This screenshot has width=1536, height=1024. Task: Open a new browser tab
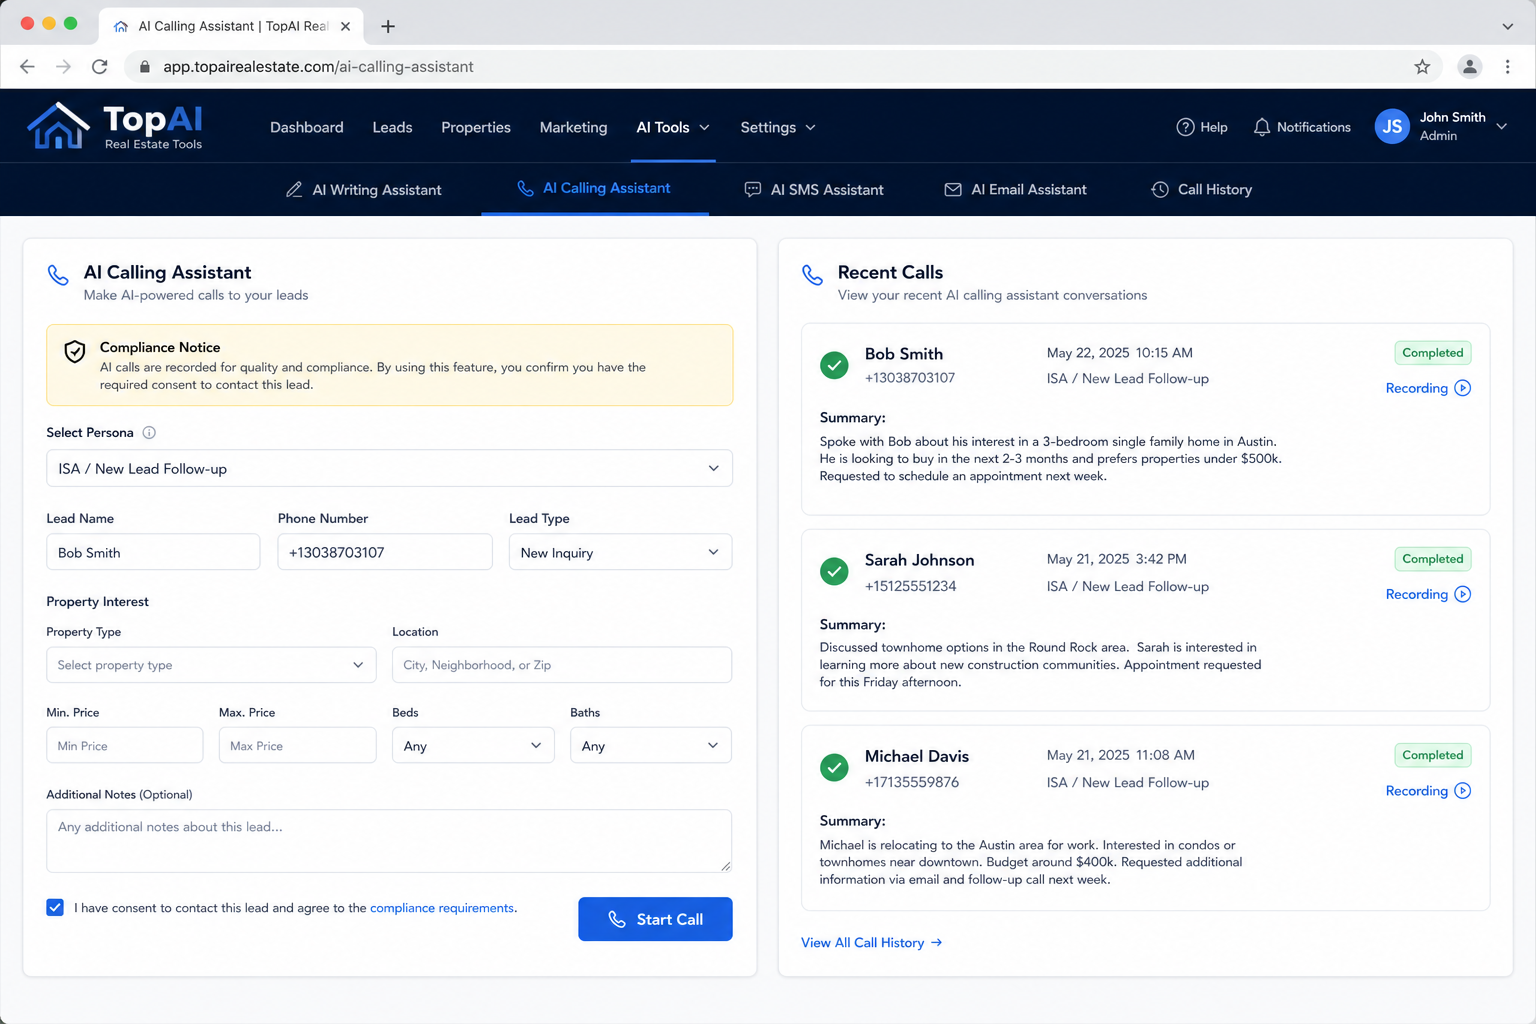click(388, 26)
